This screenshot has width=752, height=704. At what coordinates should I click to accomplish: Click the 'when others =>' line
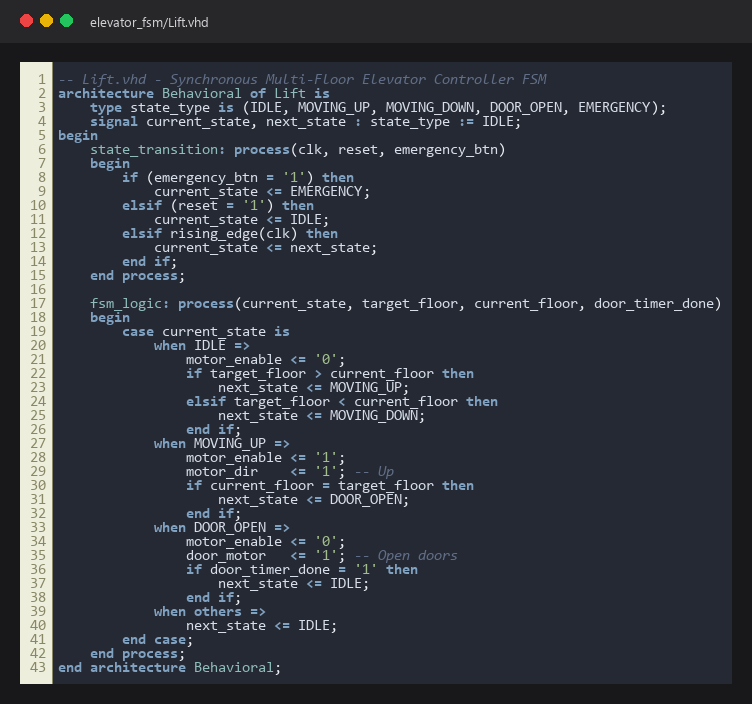tap(210, 612)
